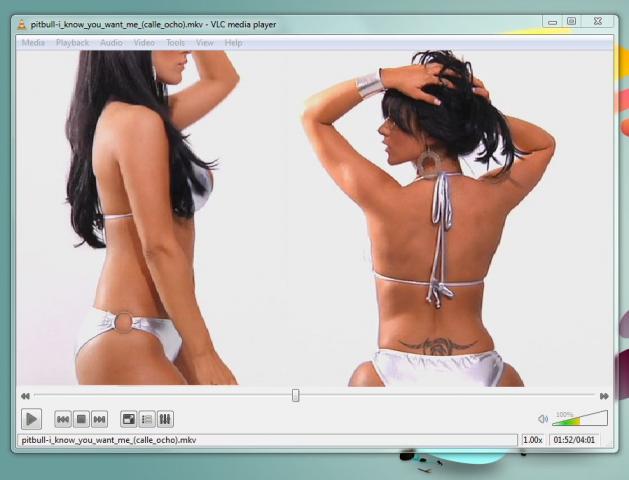The image size is (629, 480).
Task: Click the seek bar position handle
Action: [296, 395]
